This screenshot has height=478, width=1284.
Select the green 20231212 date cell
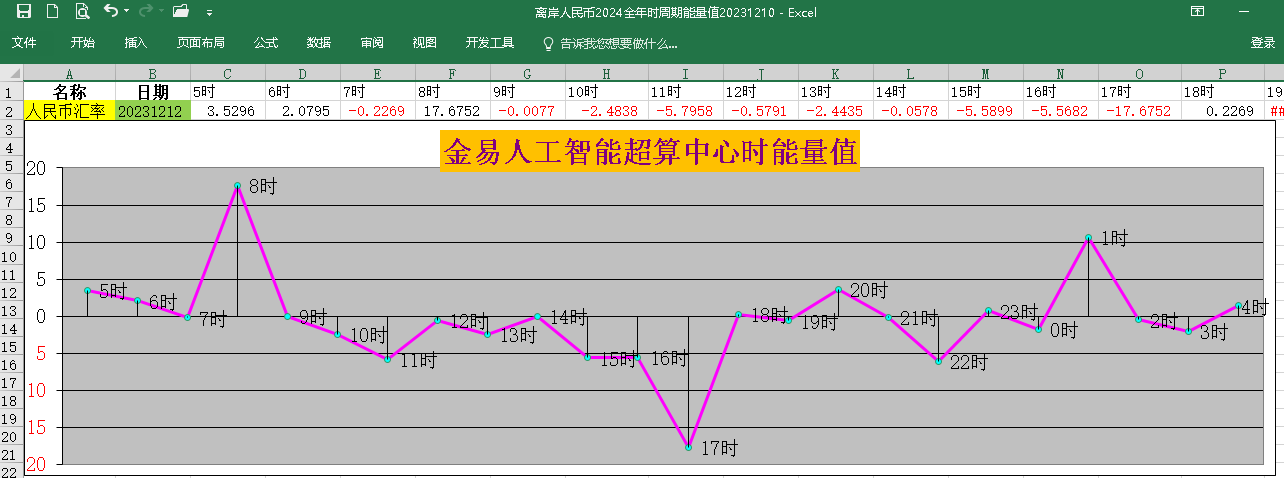[x=152, y=111]
